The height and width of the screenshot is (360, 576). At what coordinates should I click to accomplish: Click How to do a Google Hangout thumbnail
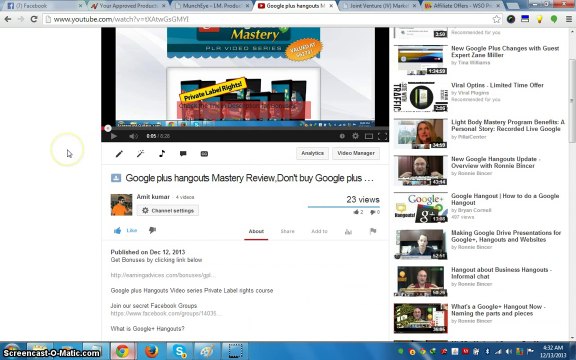click(x=421, y=207)
